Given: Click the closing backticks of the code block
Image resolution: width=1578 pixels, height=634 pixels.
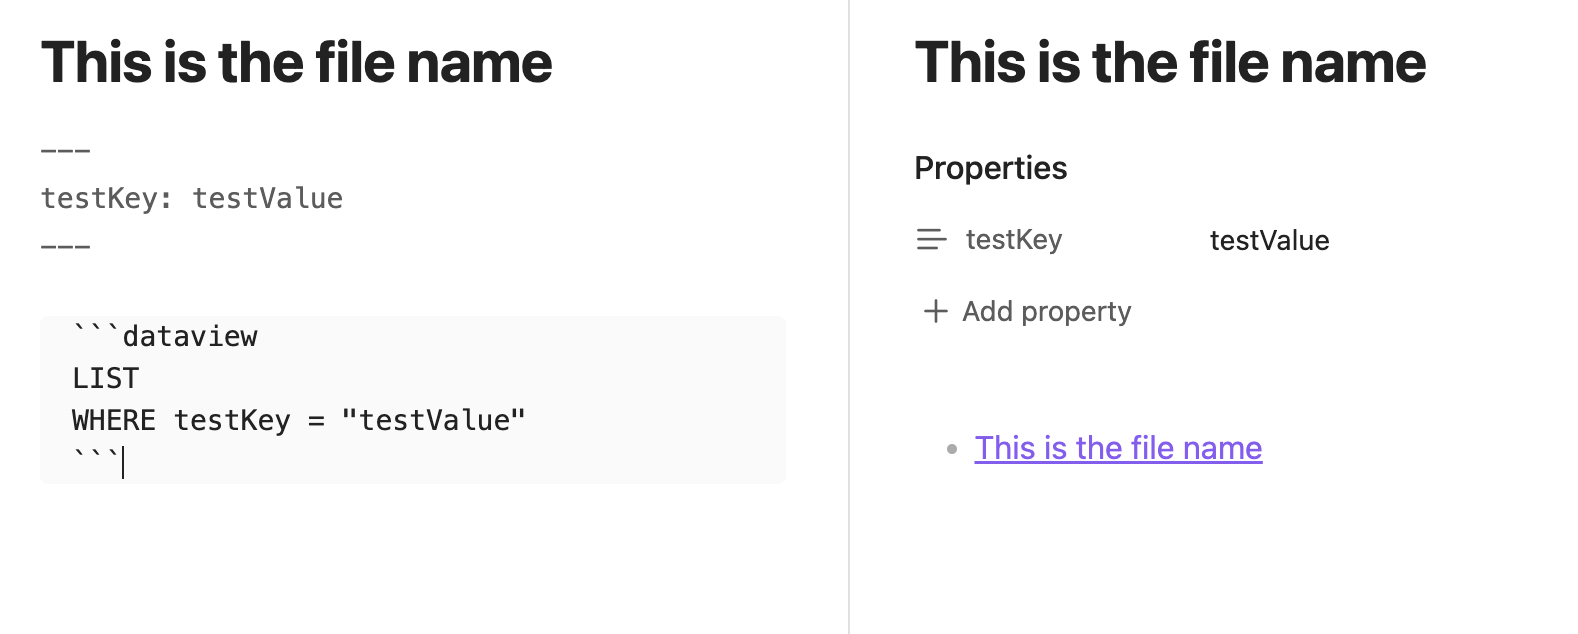Looking at the screenshot, I should click(96, 459).
